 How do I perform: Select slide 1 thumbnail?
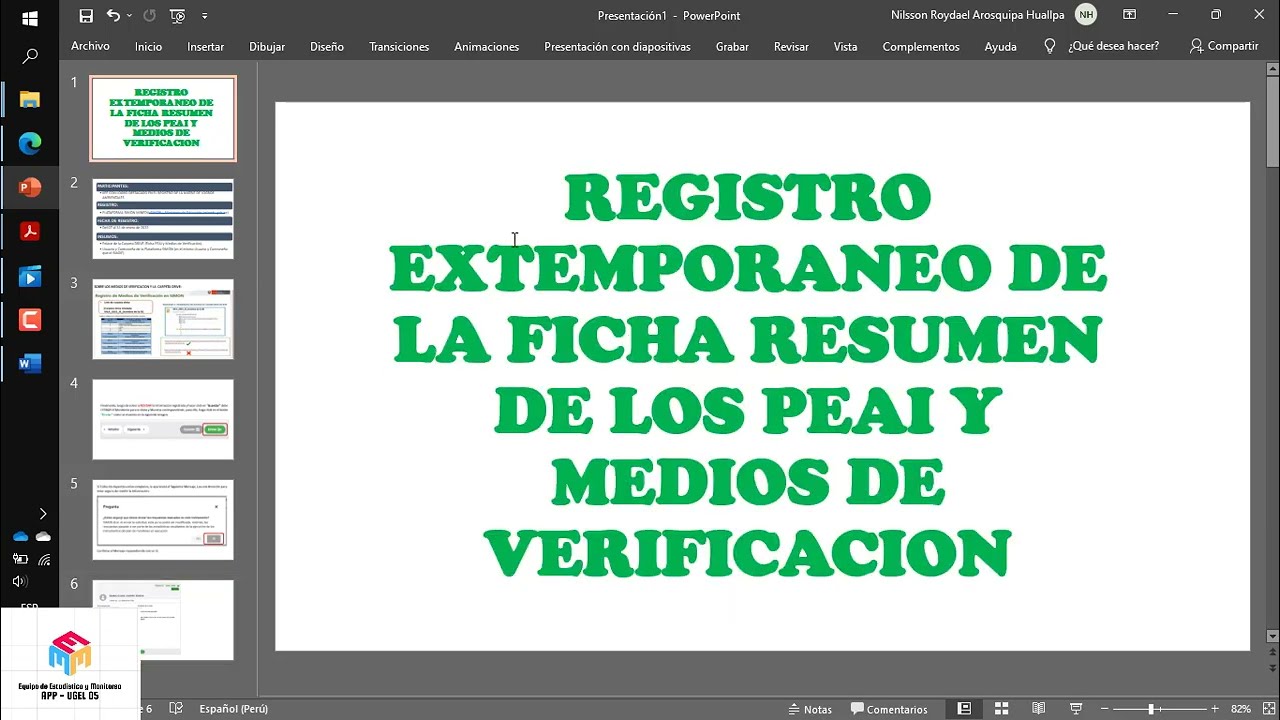[163, 118]
